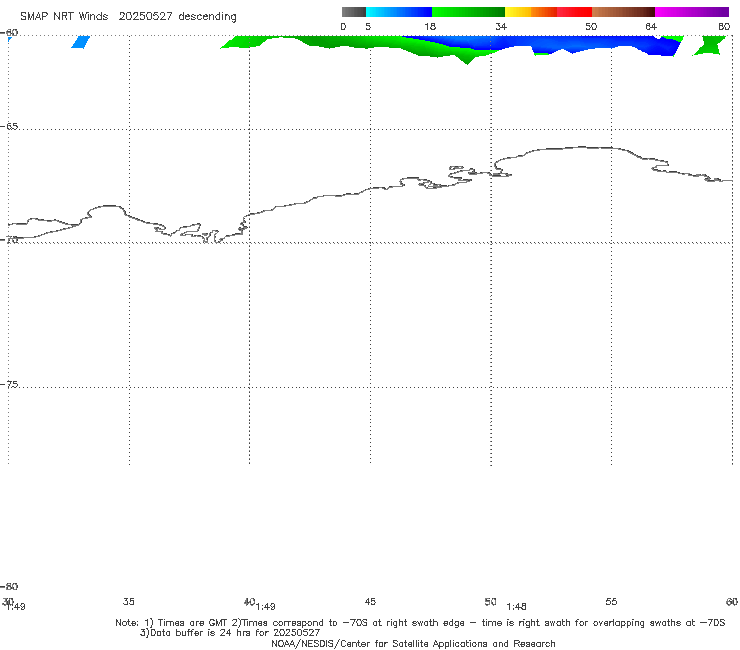The height and width of the screenshot is (650, 740).
Task: Click the '18' color bar scale label
Action: point(430,26)
